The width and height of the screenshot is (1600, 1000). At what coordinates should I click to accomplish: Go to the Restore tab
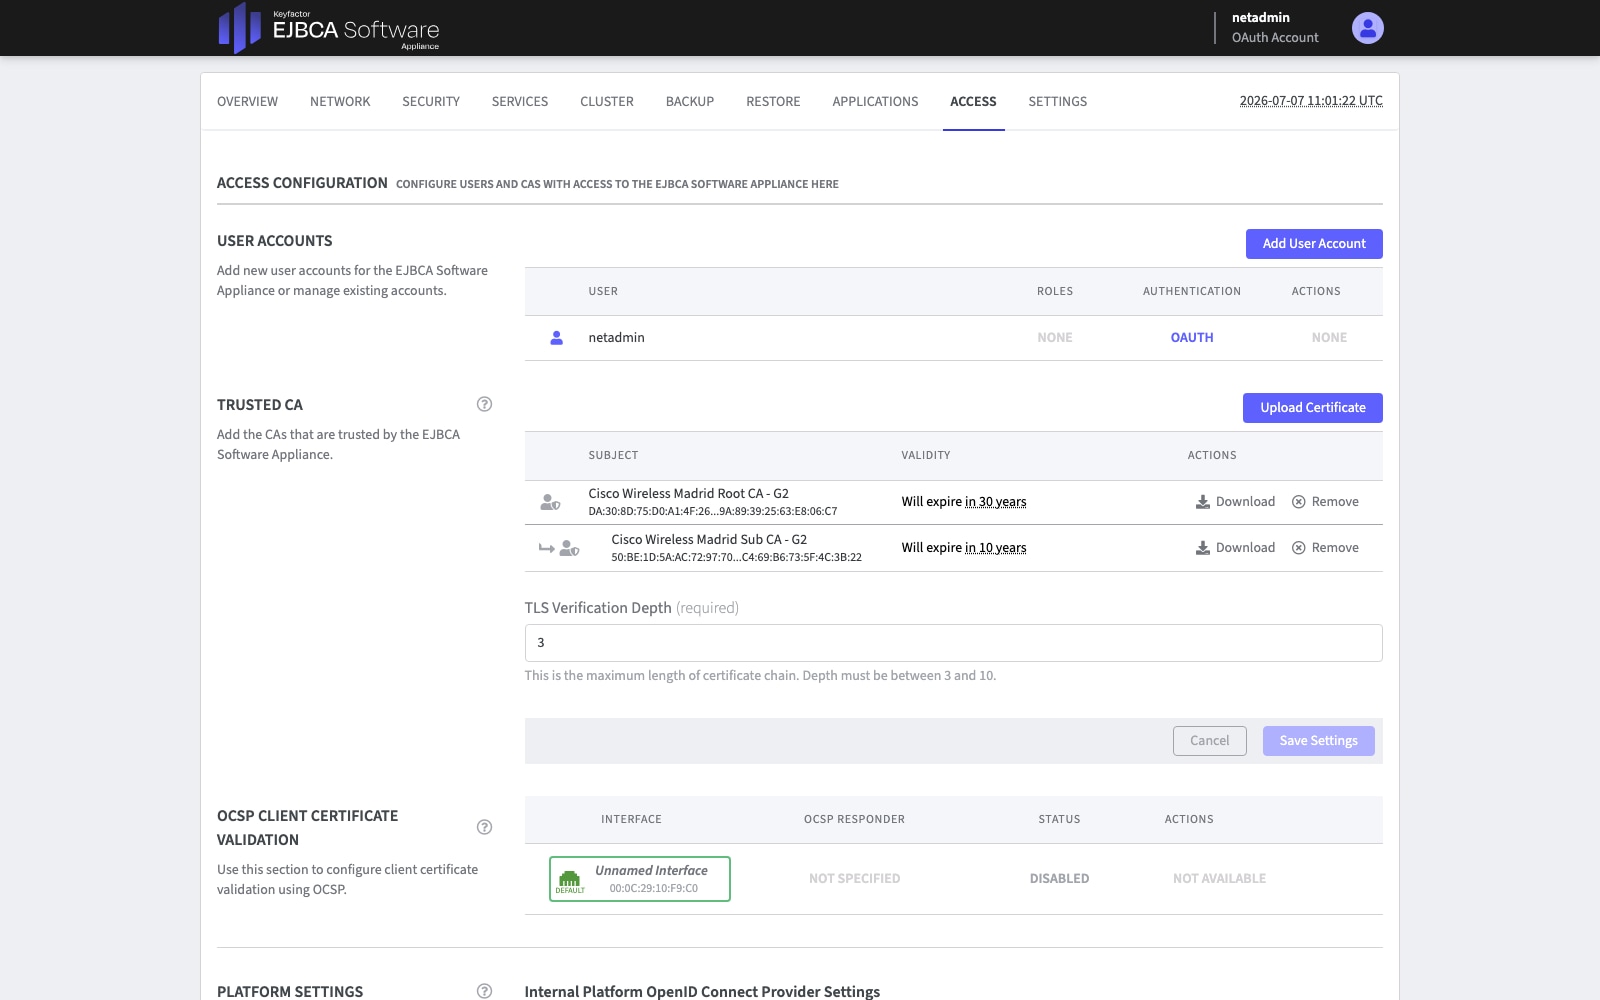tap(773, 102)
